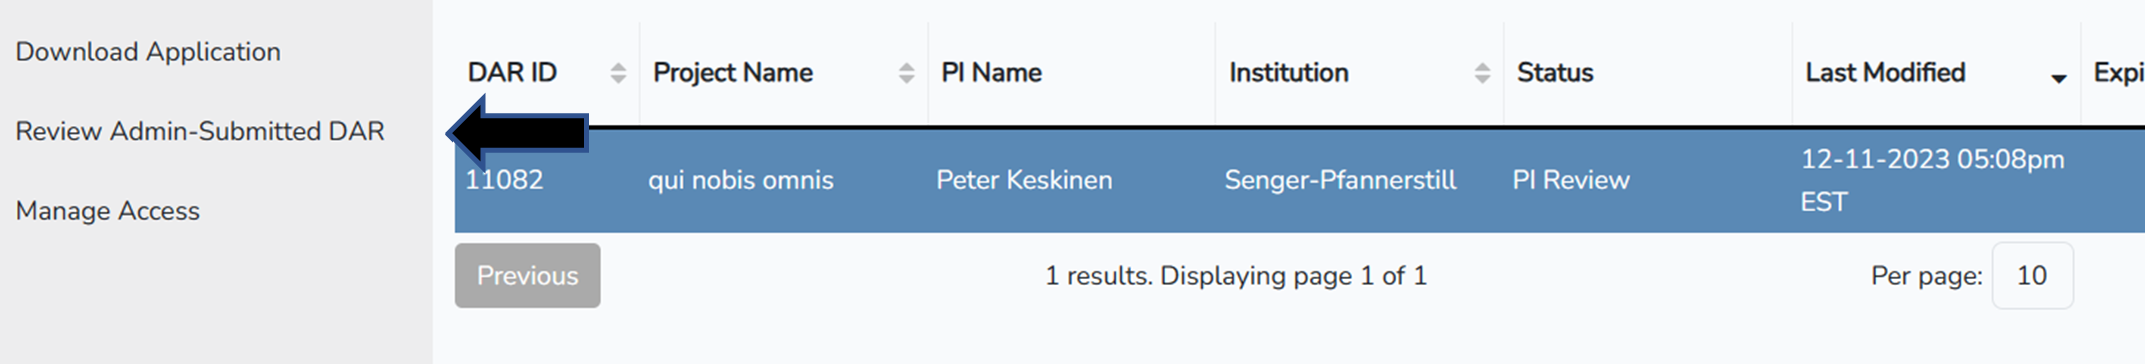Click Status column header
The width and height of the screenshot is (2145, 364).
pyautogui.click(x=1555, y=73)
